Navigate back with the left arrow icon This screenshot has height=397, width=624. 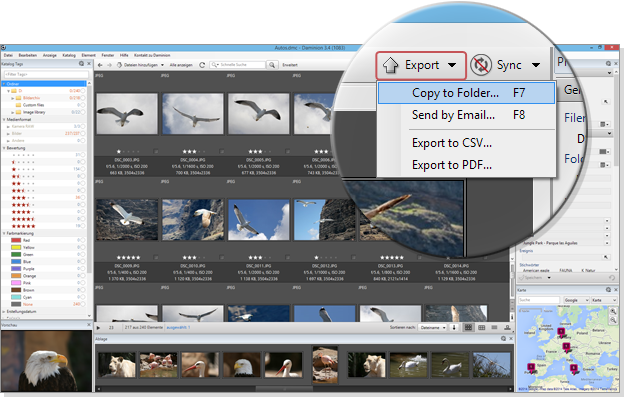coord(100,65)
